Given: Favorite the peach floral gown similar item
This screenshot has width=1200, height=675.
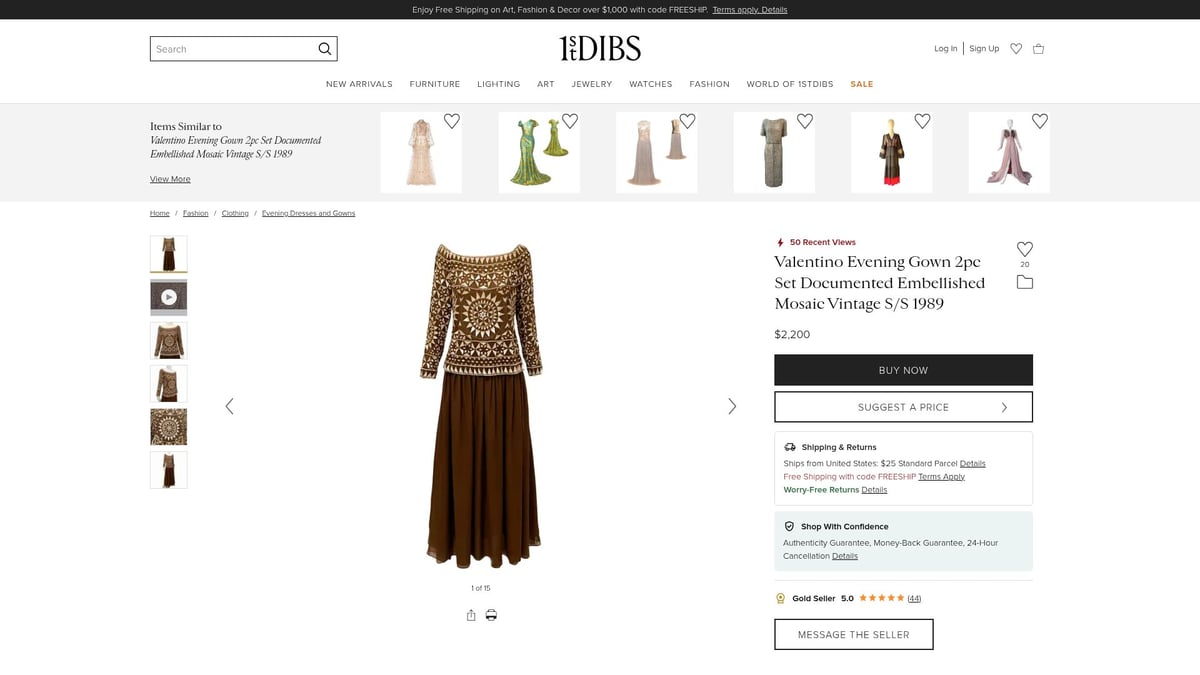Looking at the screenshot, I should coord(452,121).
